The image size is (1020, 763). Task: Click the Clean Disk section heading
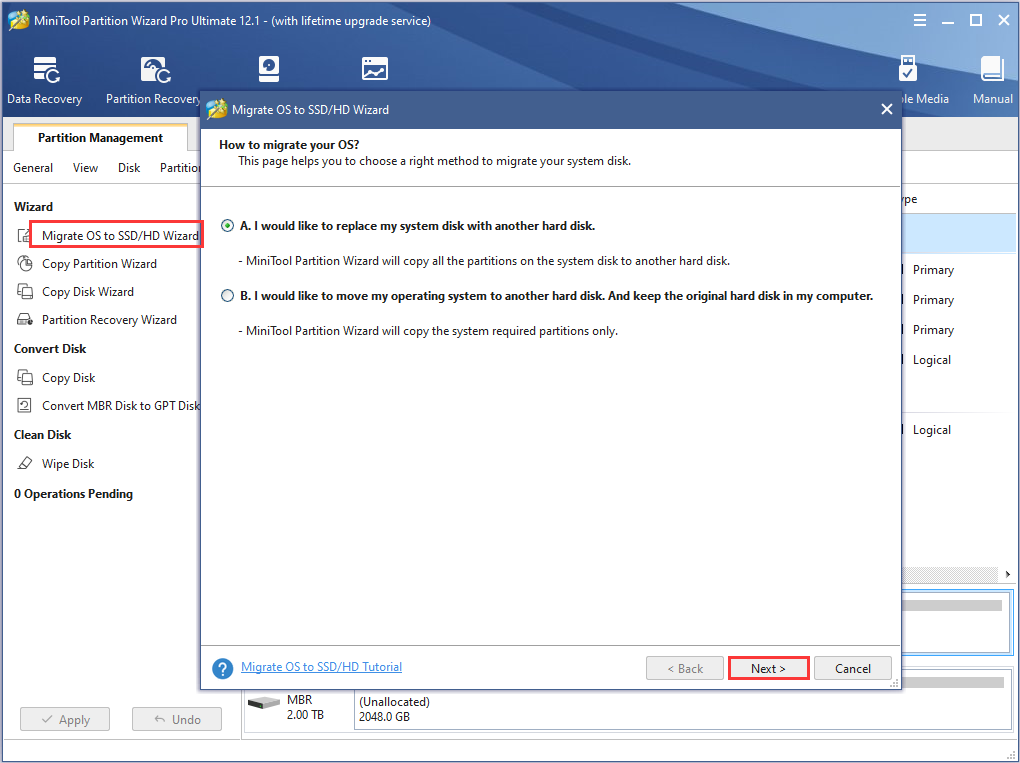point(42,435)
